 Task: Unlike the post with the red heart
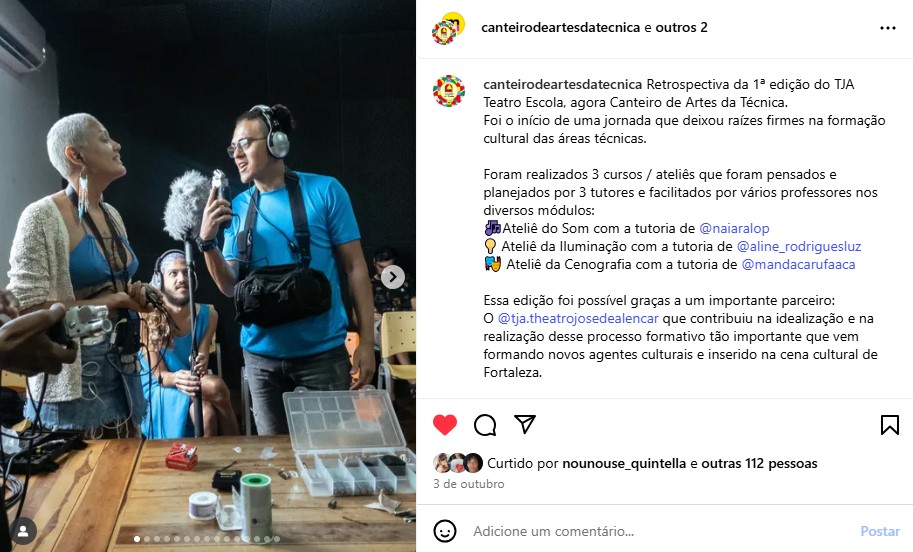click(x=445, y=424)
